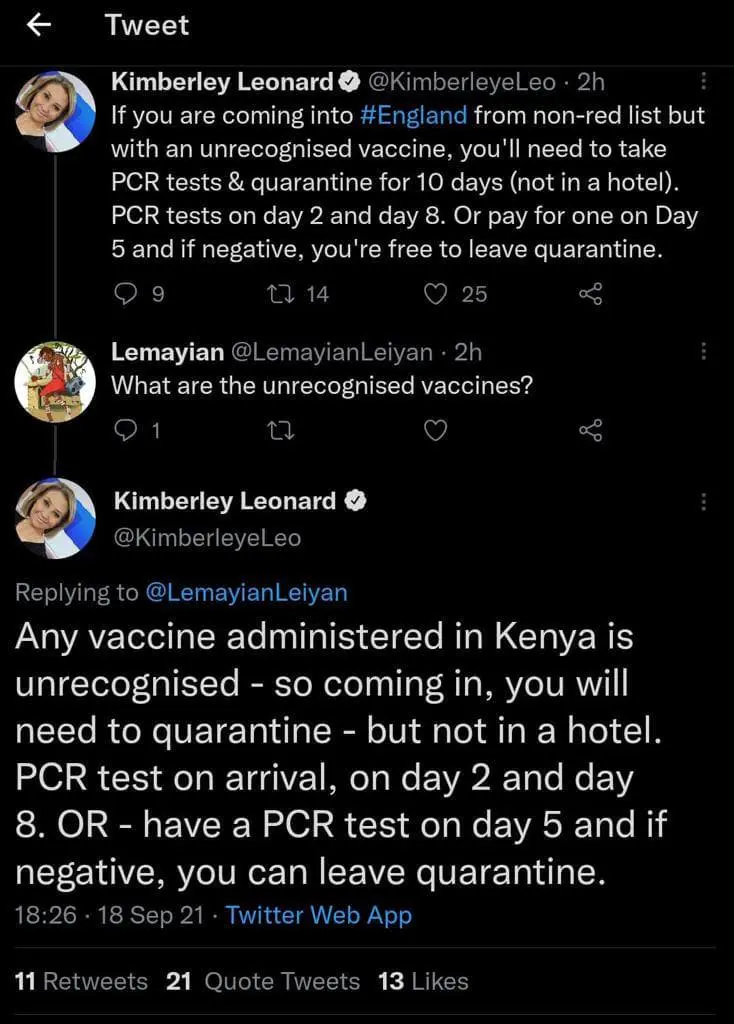Open more options on the main tweet
734x1024 pixels.
pos(703,502)
